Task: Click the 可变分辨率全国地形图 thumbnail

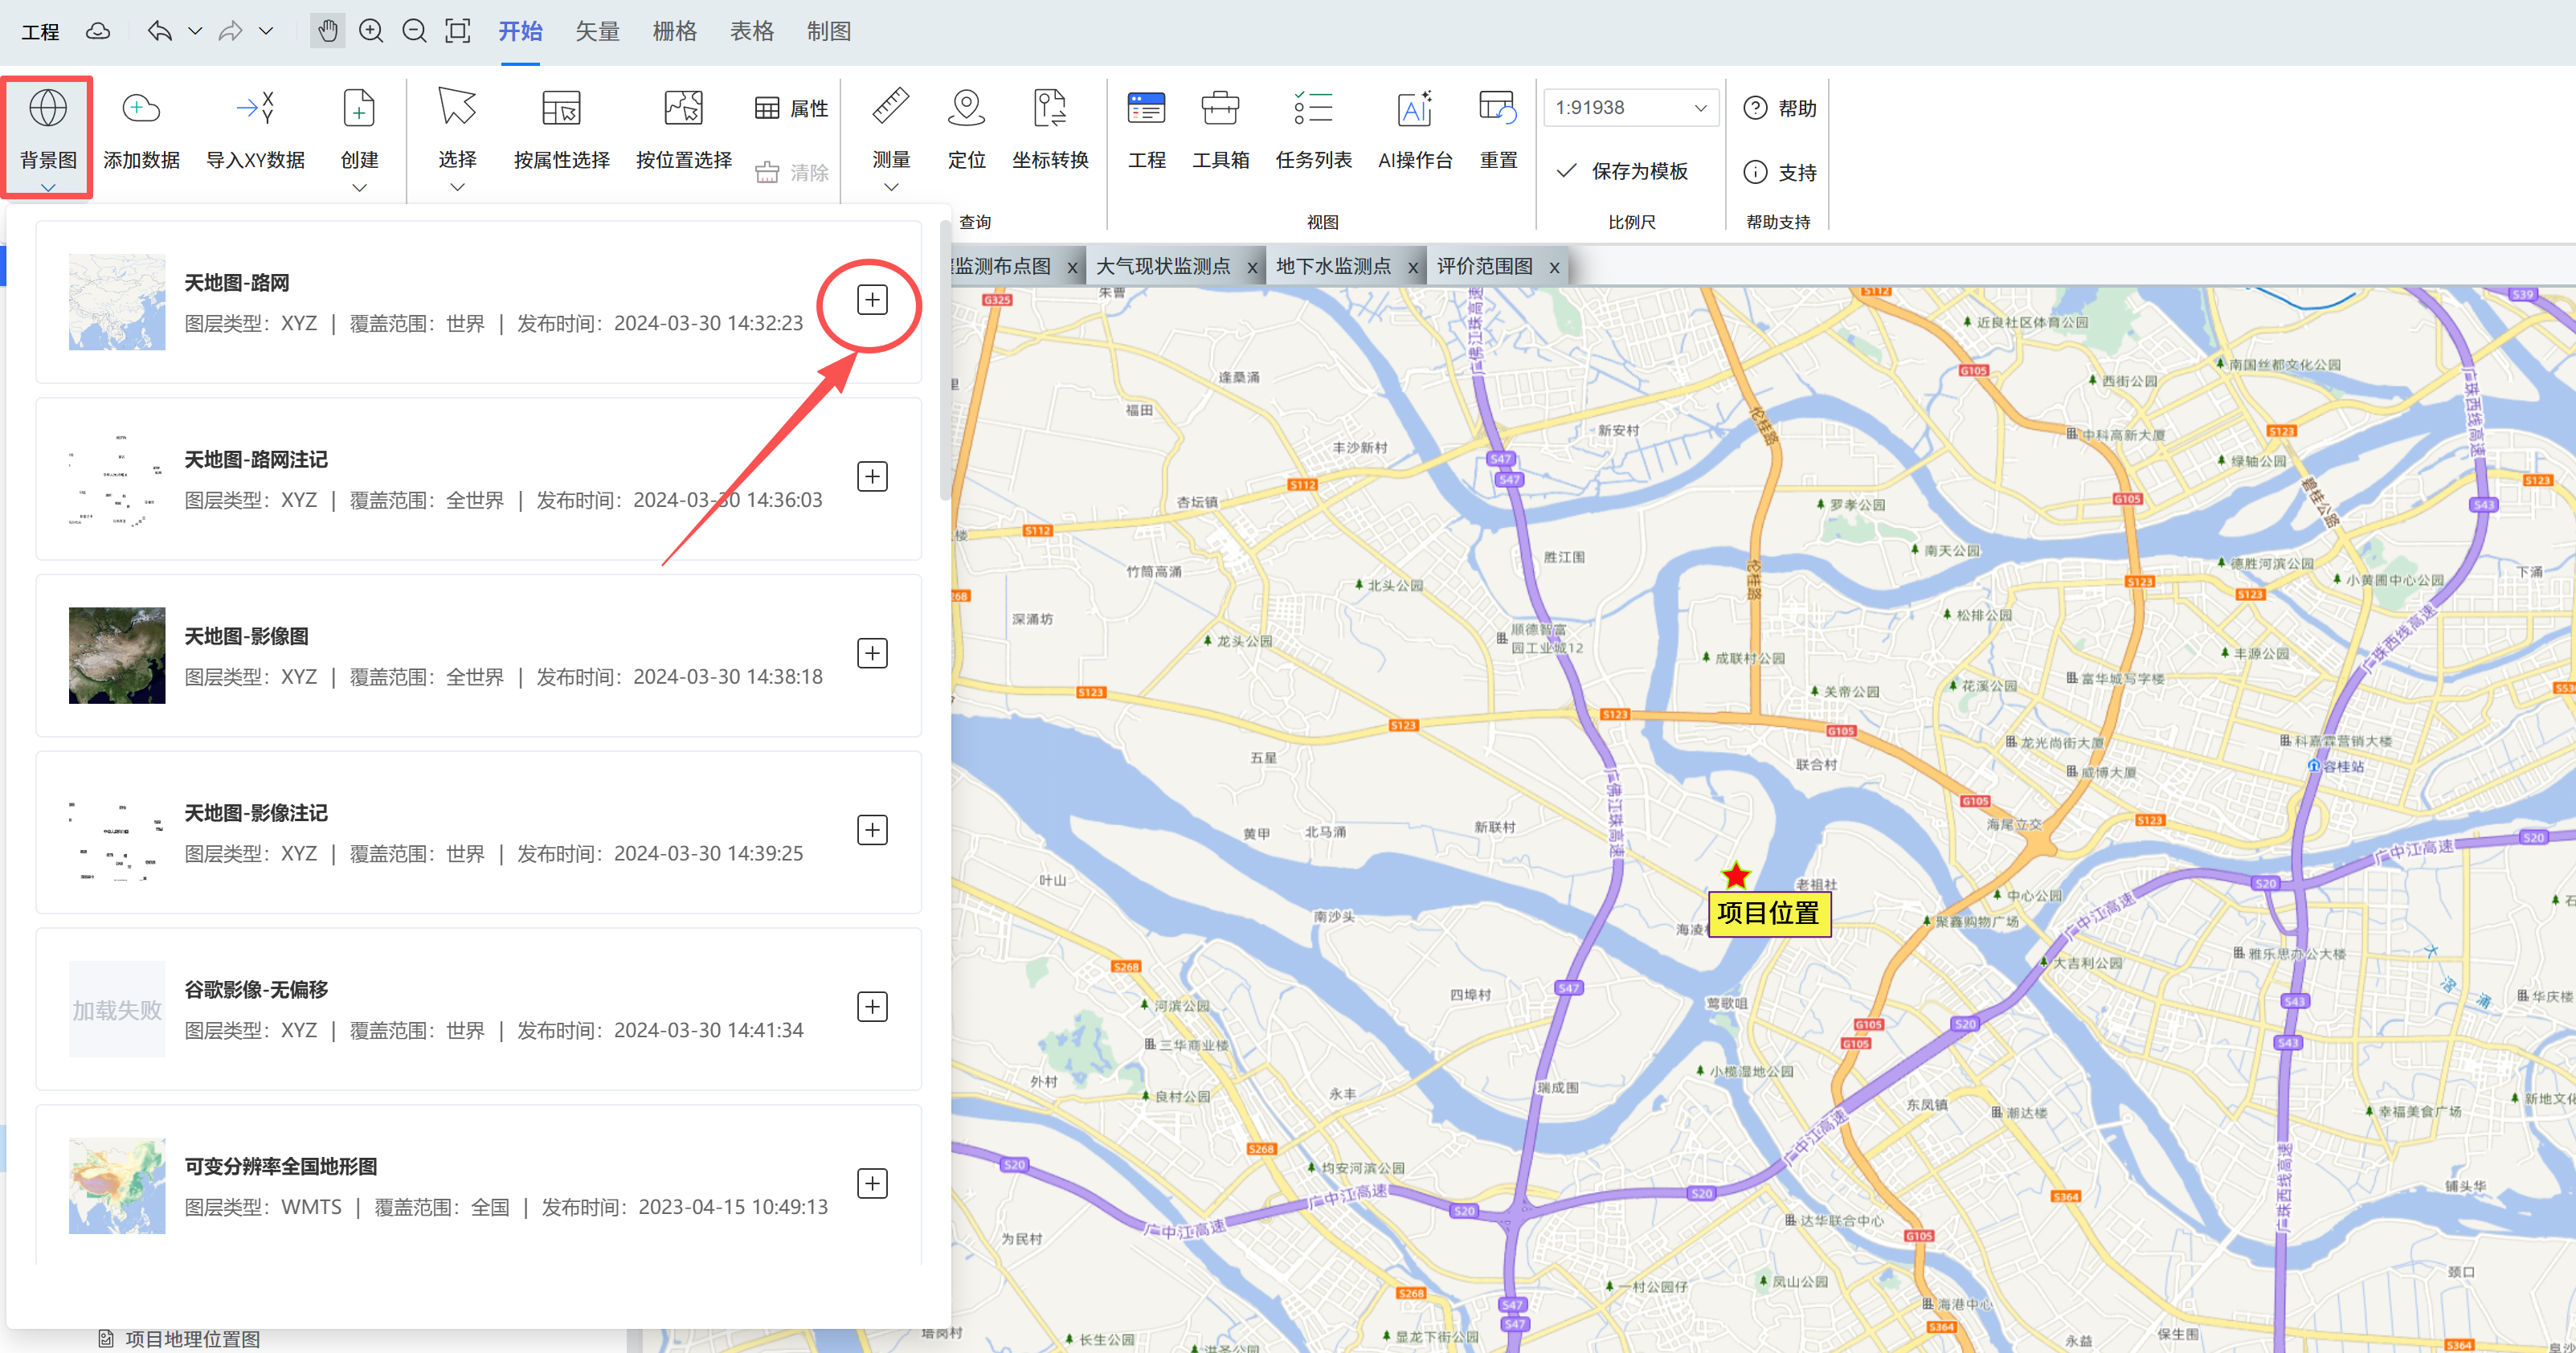Action: click(117, 1185)
